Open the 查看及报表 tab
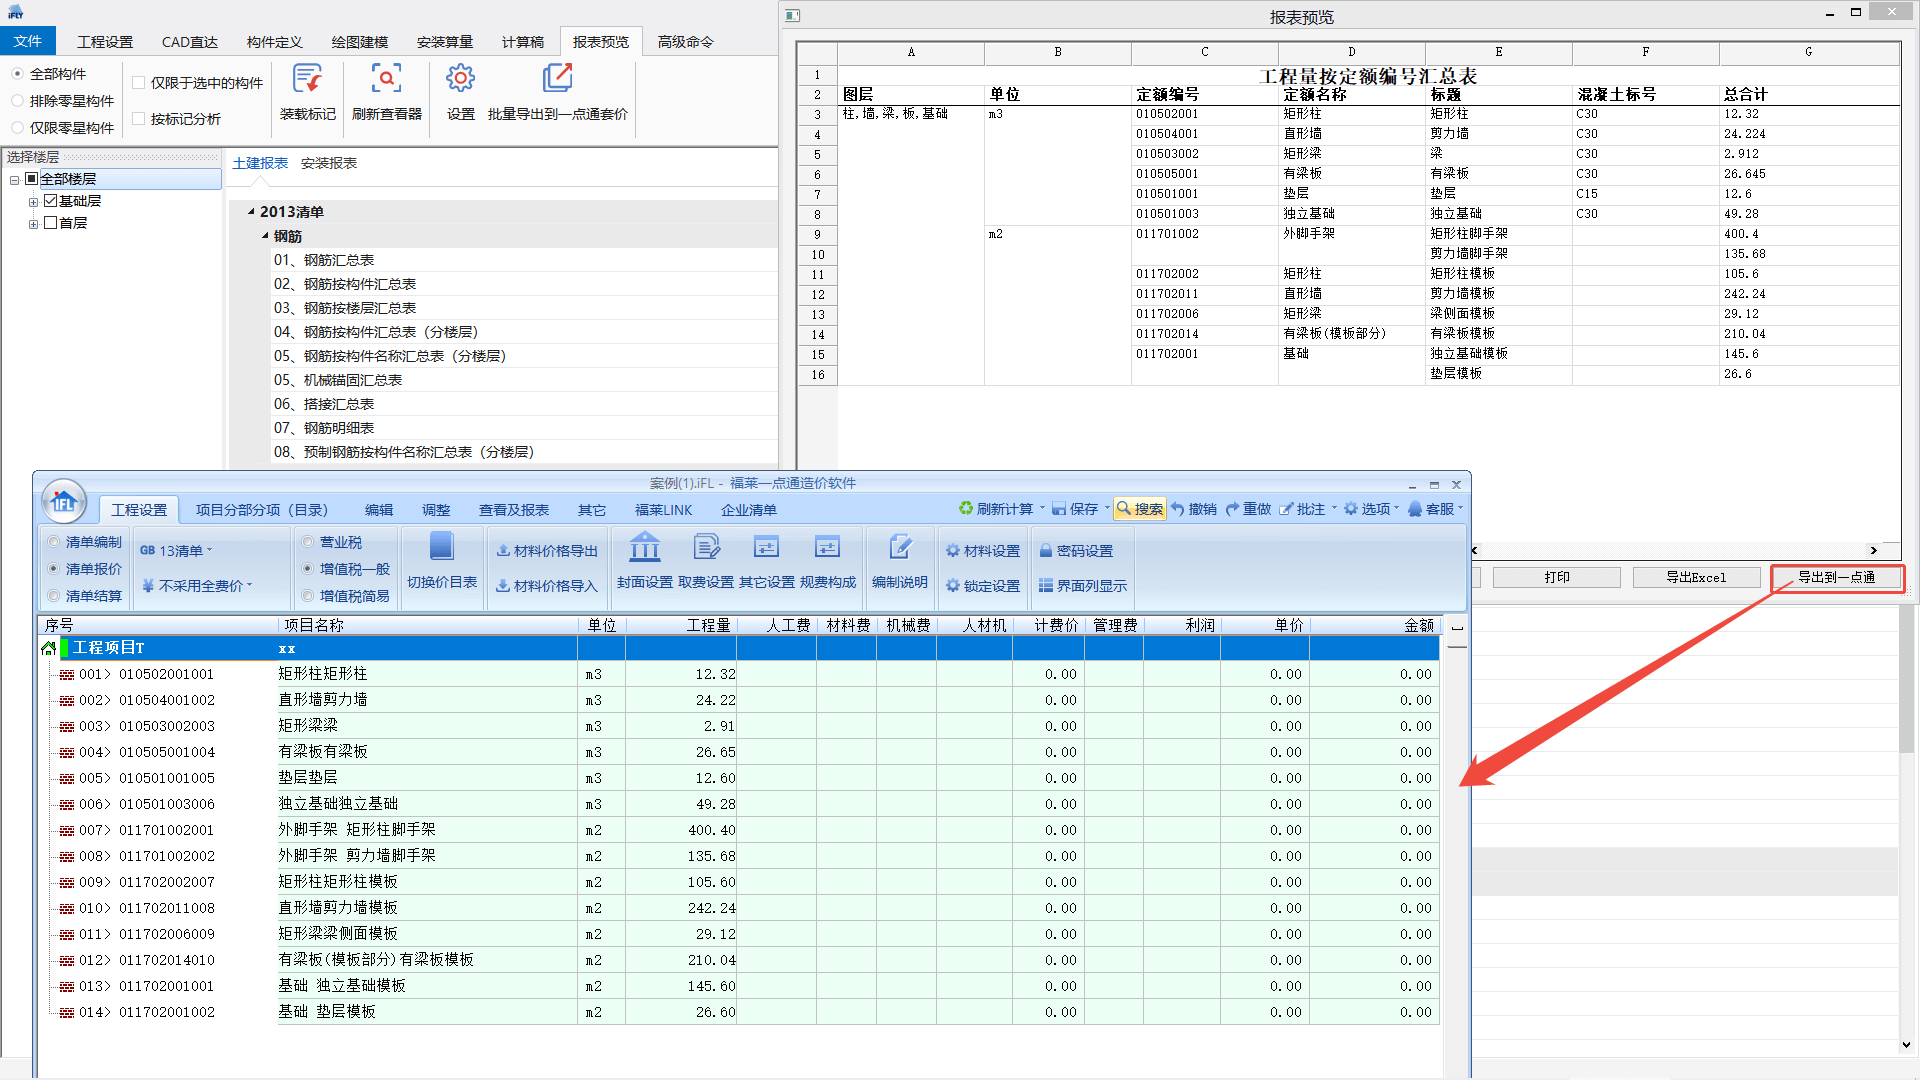Viewport: 1920px width, 1080px height. tap(514, 510)
